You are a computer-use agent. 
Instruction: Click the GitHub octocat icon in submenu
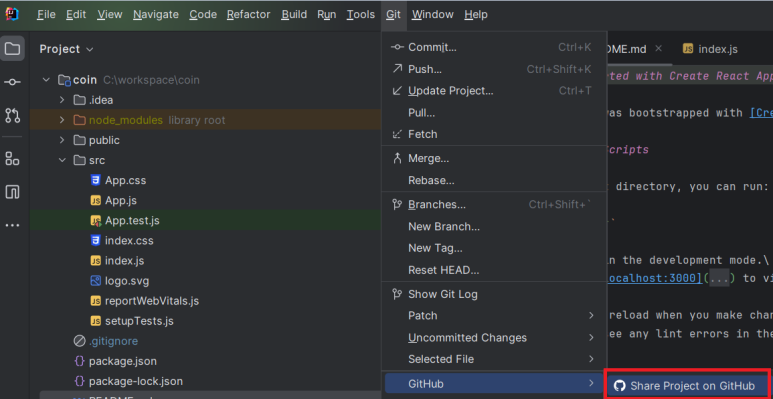click(620, 386)
